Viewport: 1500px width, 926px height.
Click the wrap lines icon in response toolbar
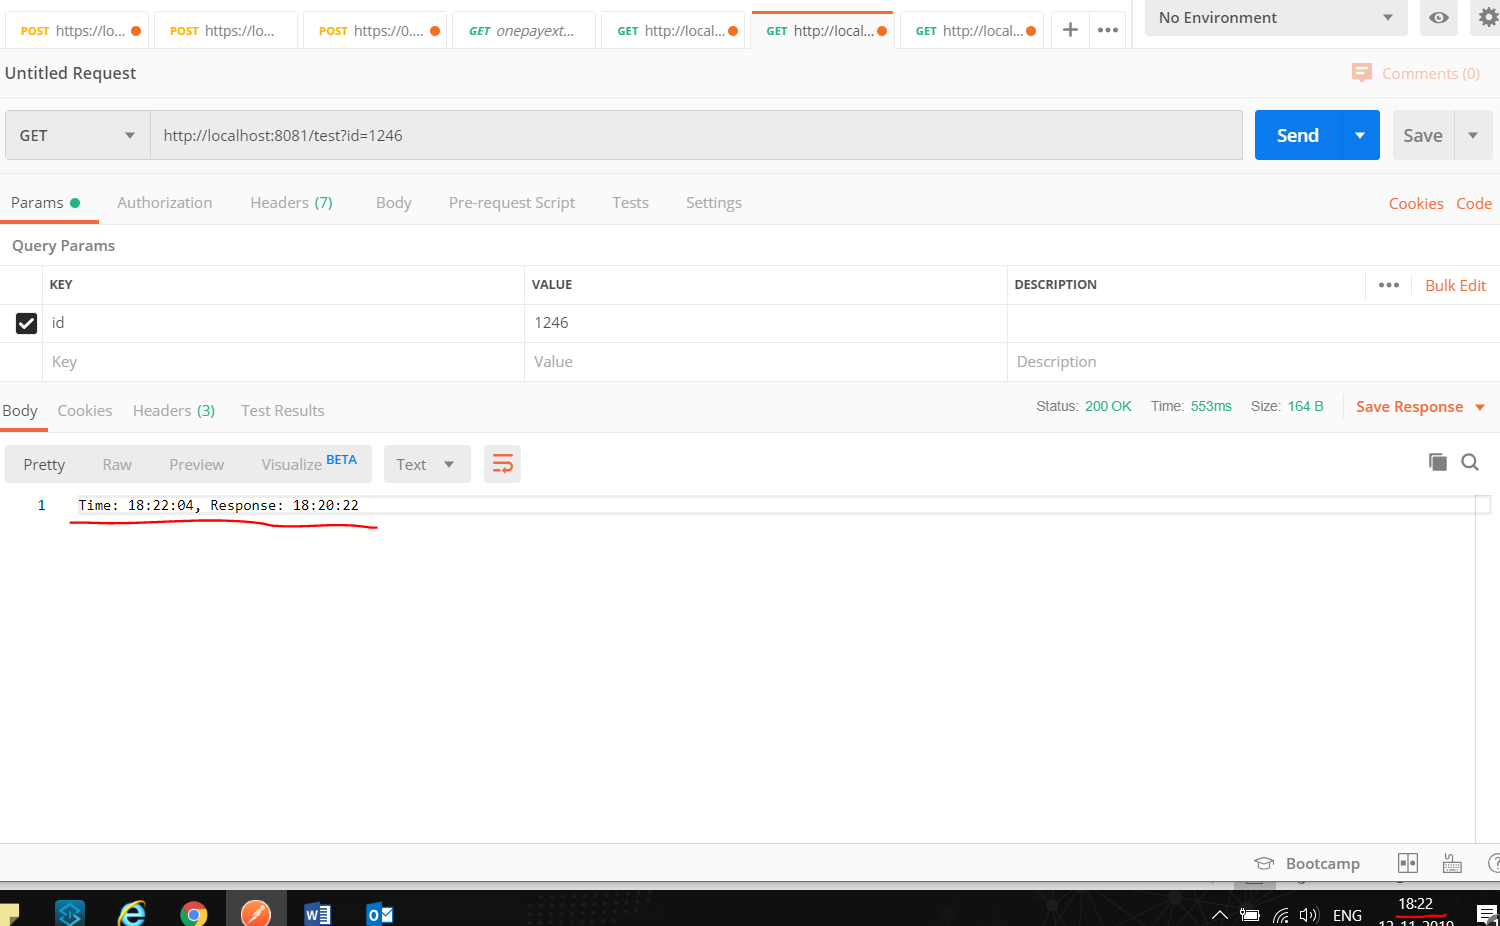tap(502, 464)
